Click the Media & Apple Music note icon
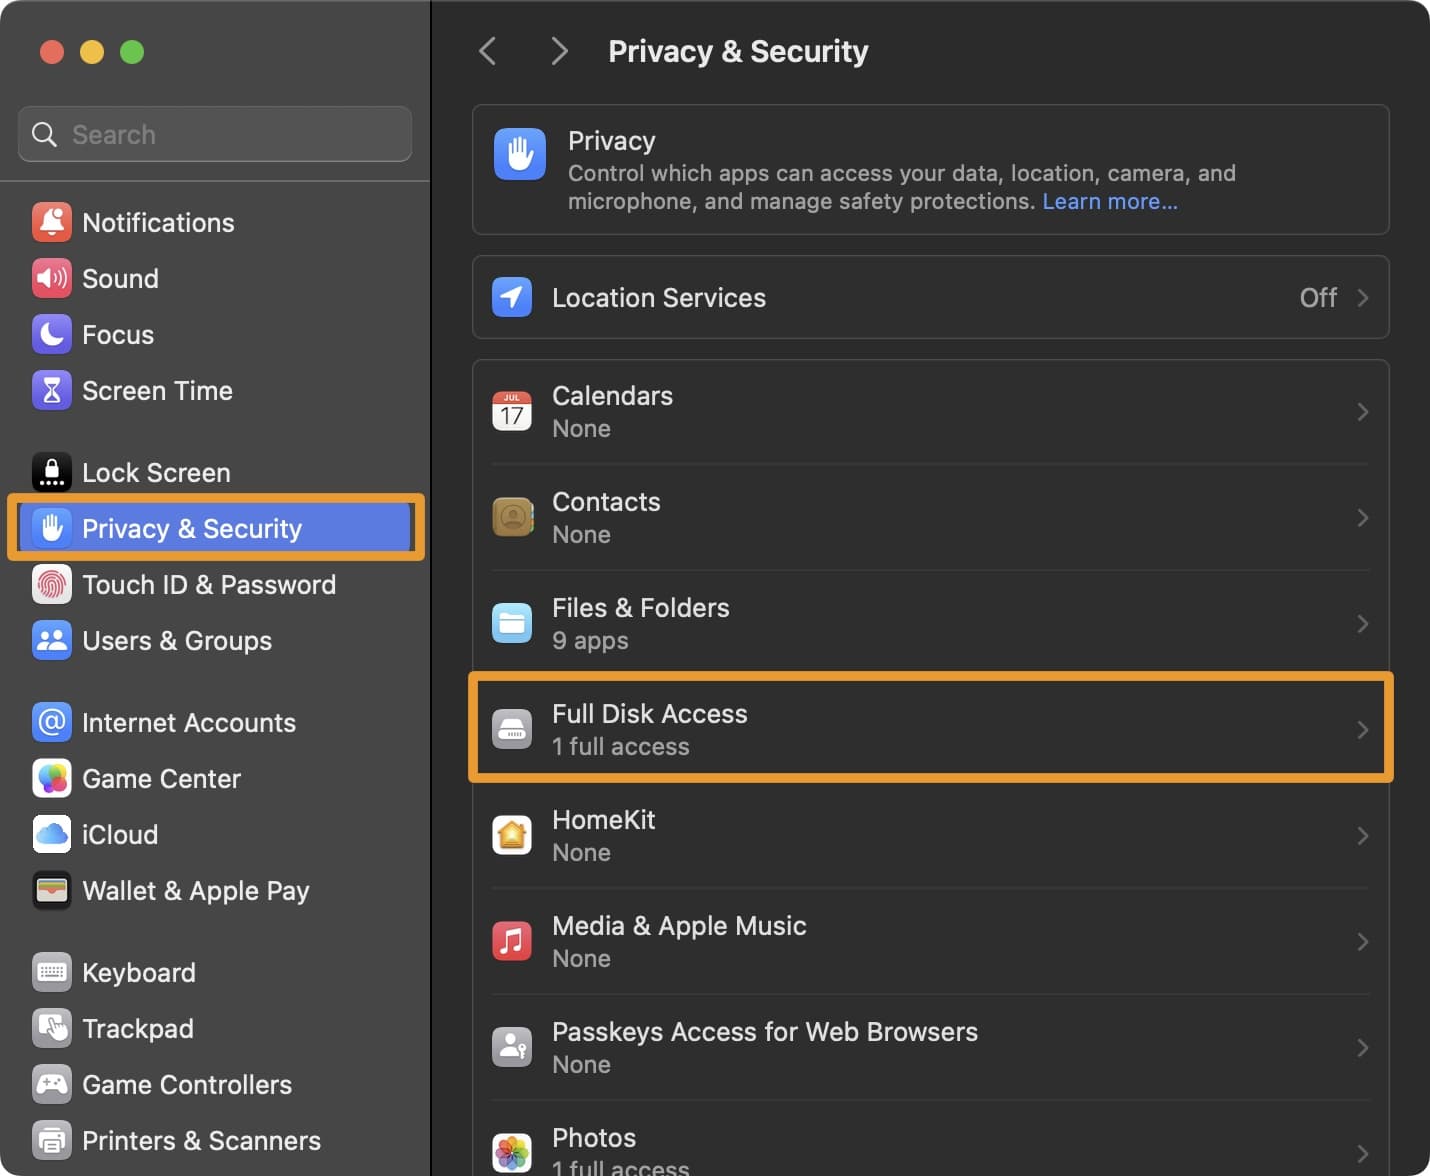This screenshot has height=1176, width=1430. 512,941
